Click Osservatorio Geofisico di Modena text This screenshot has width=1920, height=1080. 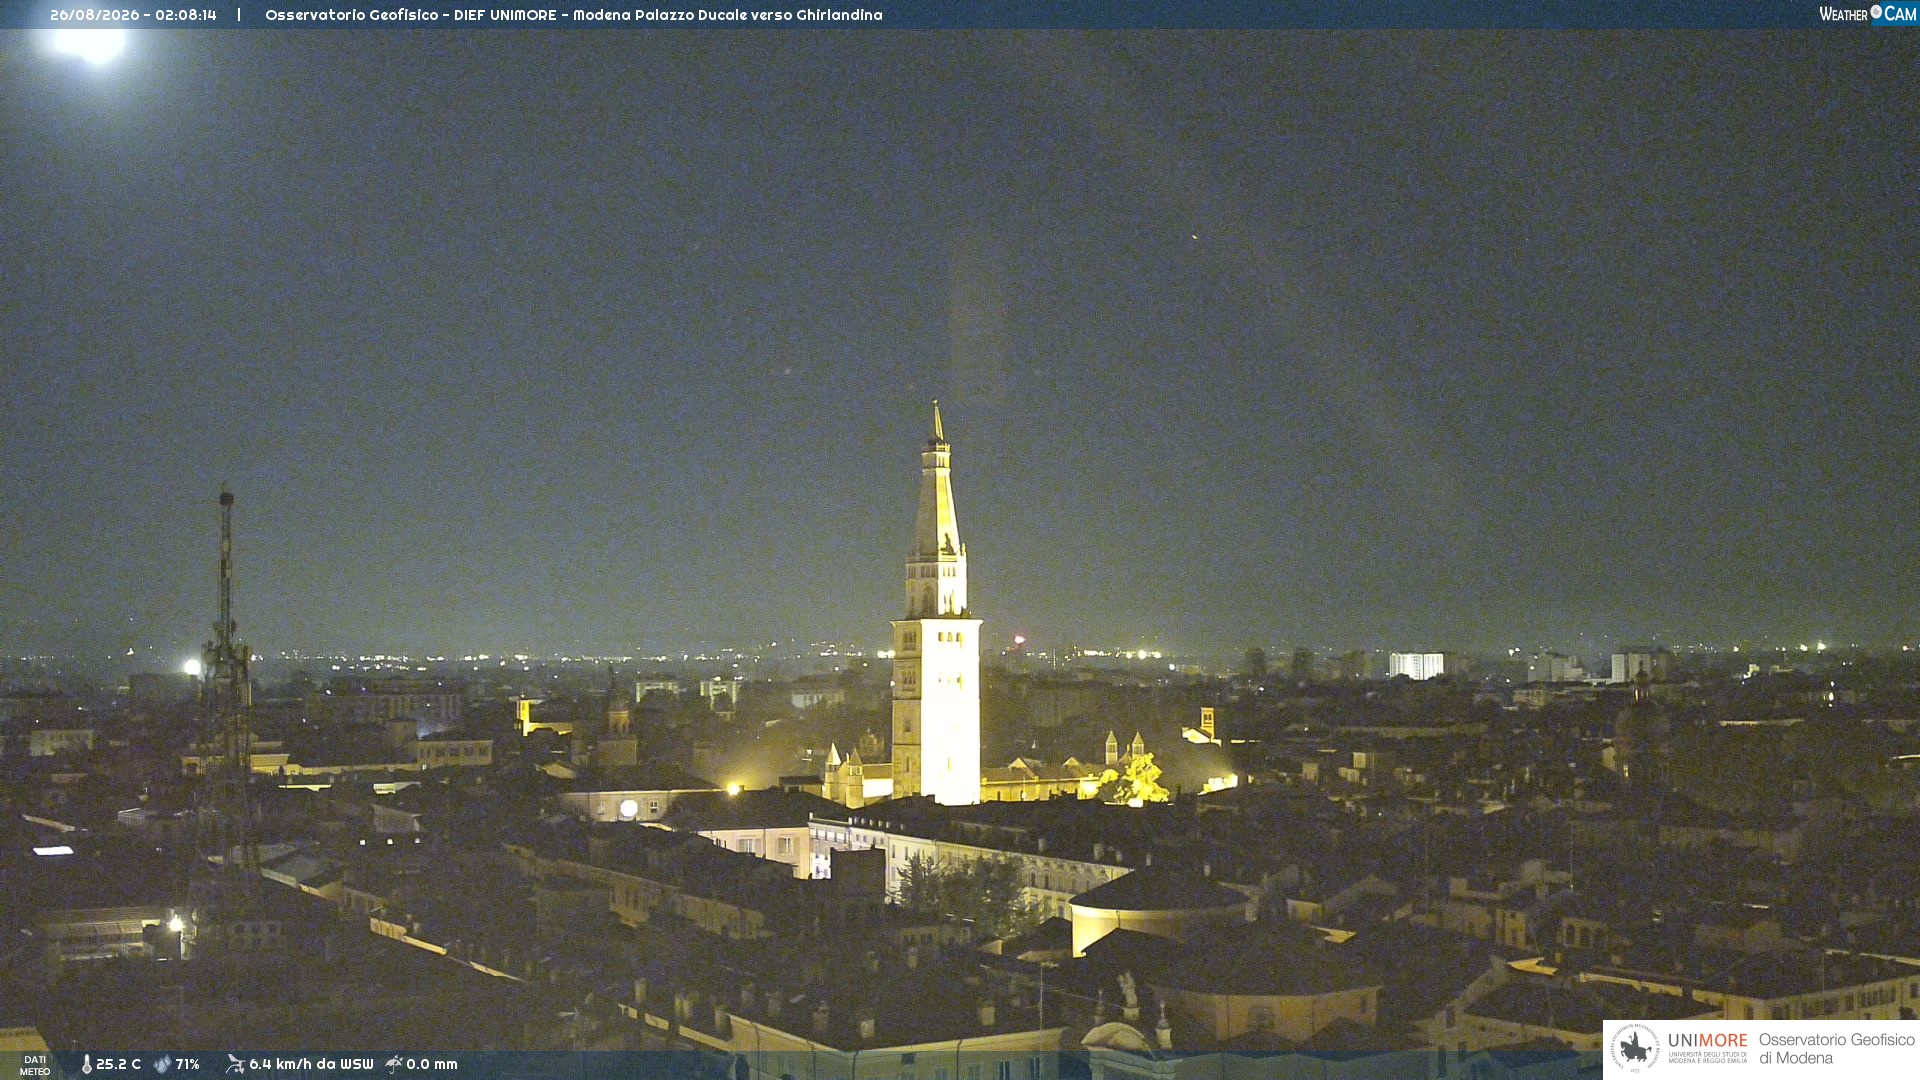pos(1836,1049)
